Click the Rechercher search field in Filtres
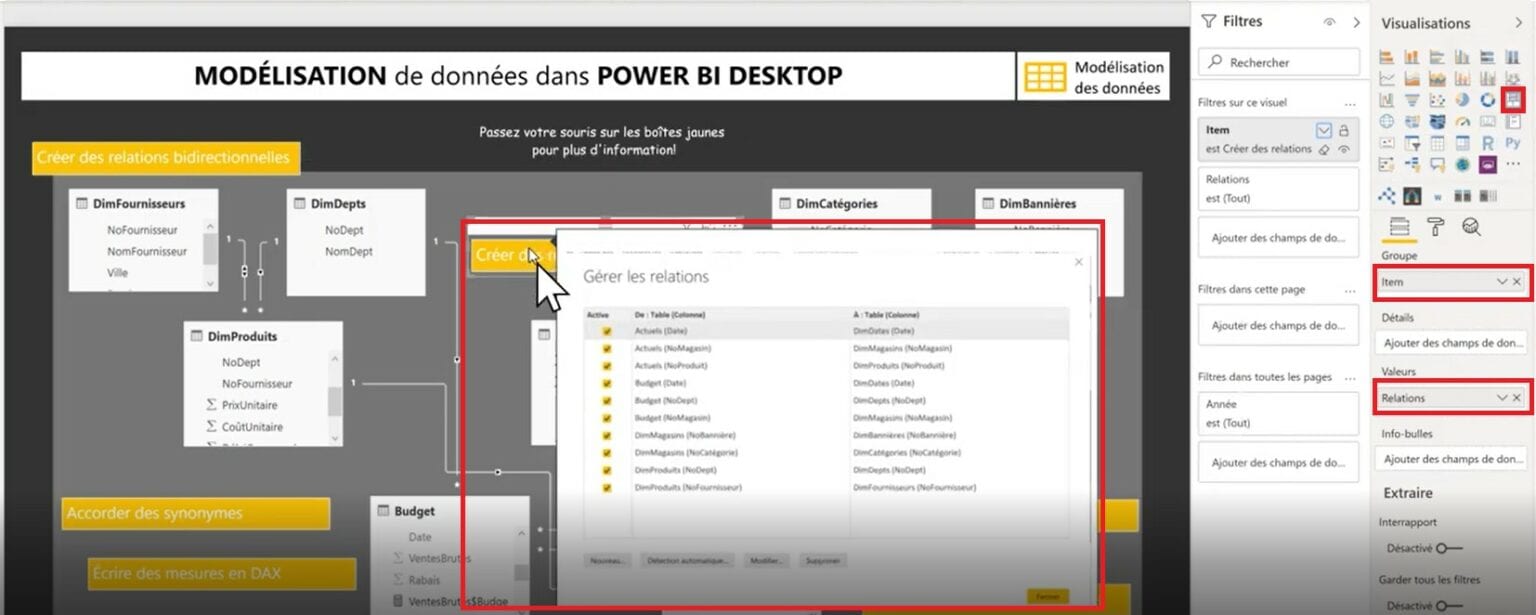Viewport: 1536px width, 615px height. pyautogui.click(x=1278, y=61)
